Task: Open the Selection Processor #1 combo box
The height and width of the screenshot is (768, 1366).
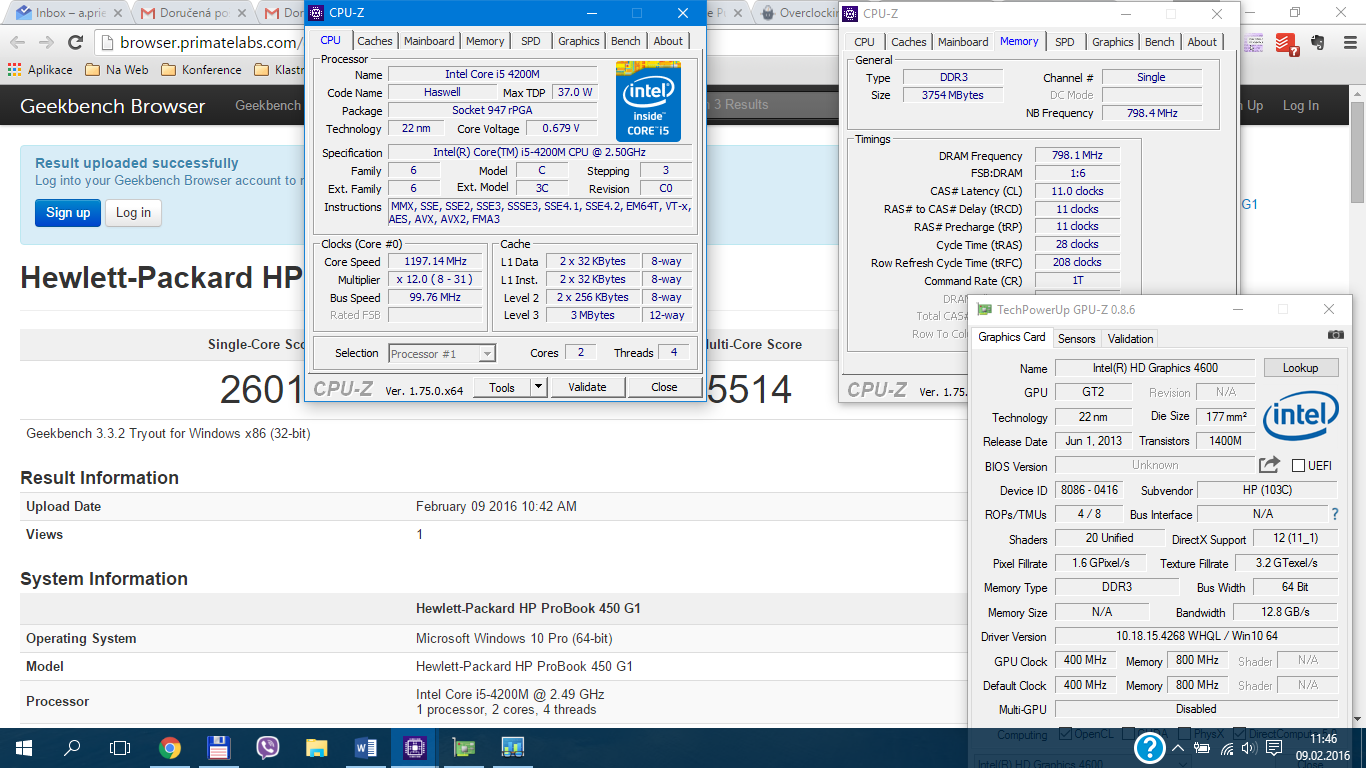Action: click(x=442, y=353)
